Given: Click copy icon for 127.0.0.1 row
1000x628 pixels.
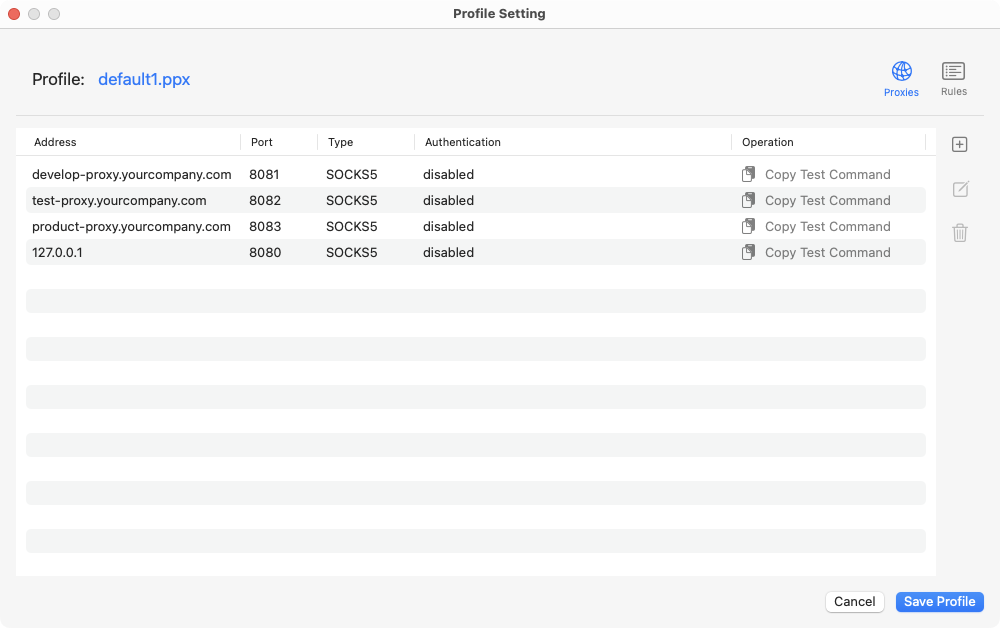Looking at the screenshot, I should pyautogui.click(x=748, y=252).
